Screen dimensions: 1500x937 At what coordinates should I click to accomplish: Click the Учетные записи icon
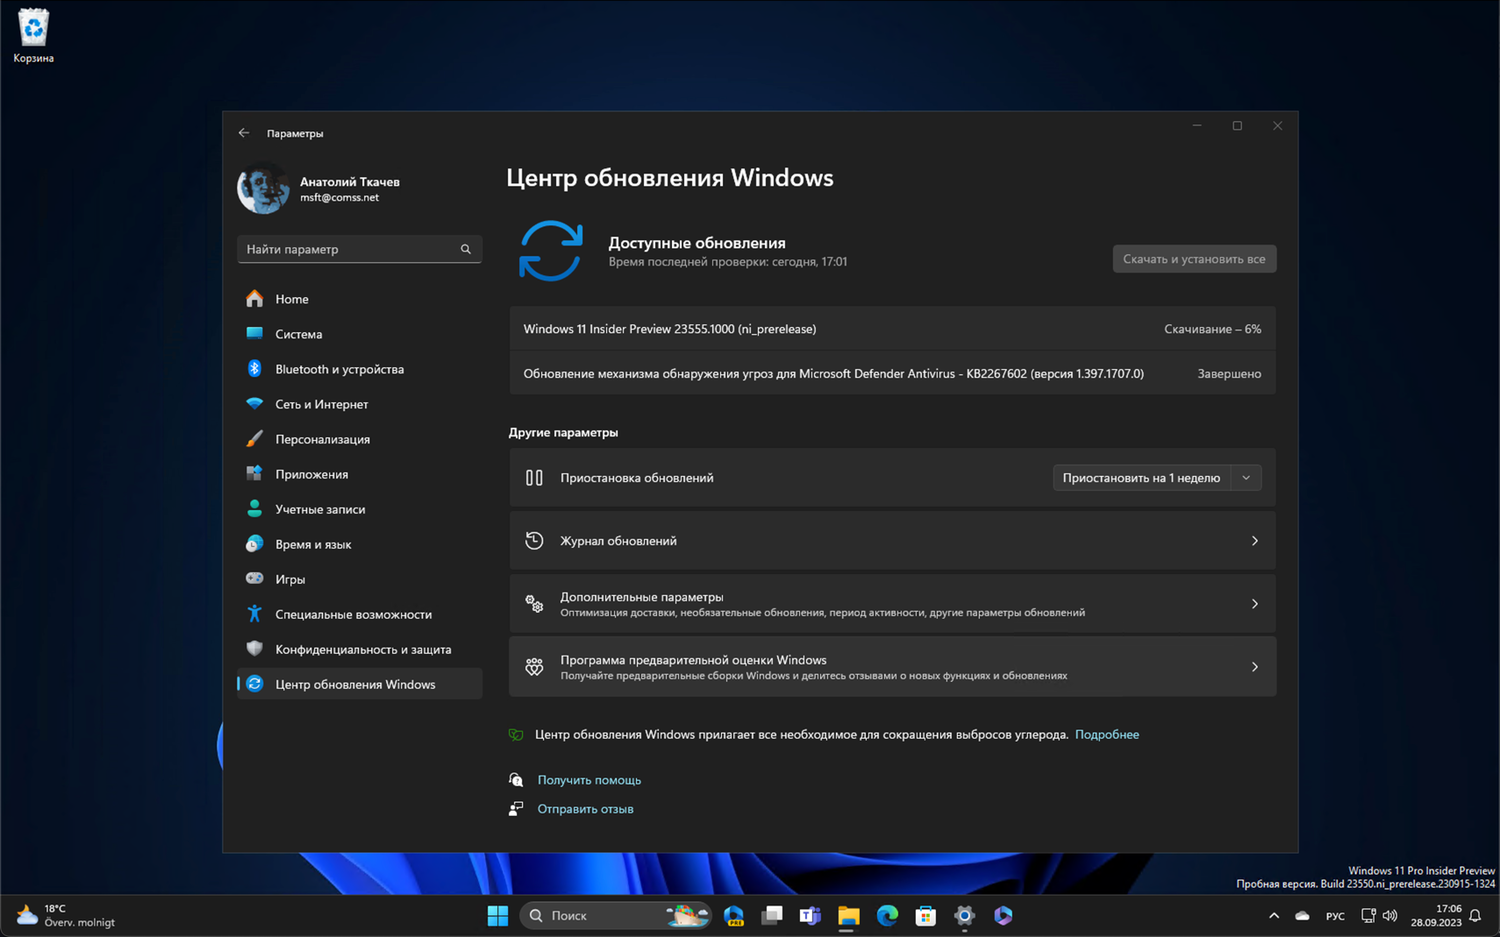[256, 509]
